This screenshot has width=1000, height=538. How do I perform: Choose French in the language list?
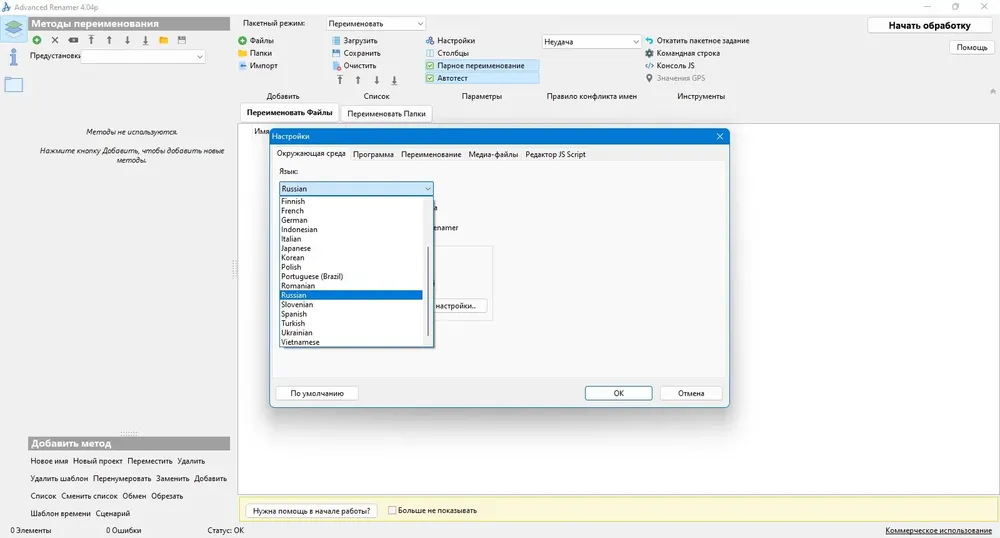[351, 210]
